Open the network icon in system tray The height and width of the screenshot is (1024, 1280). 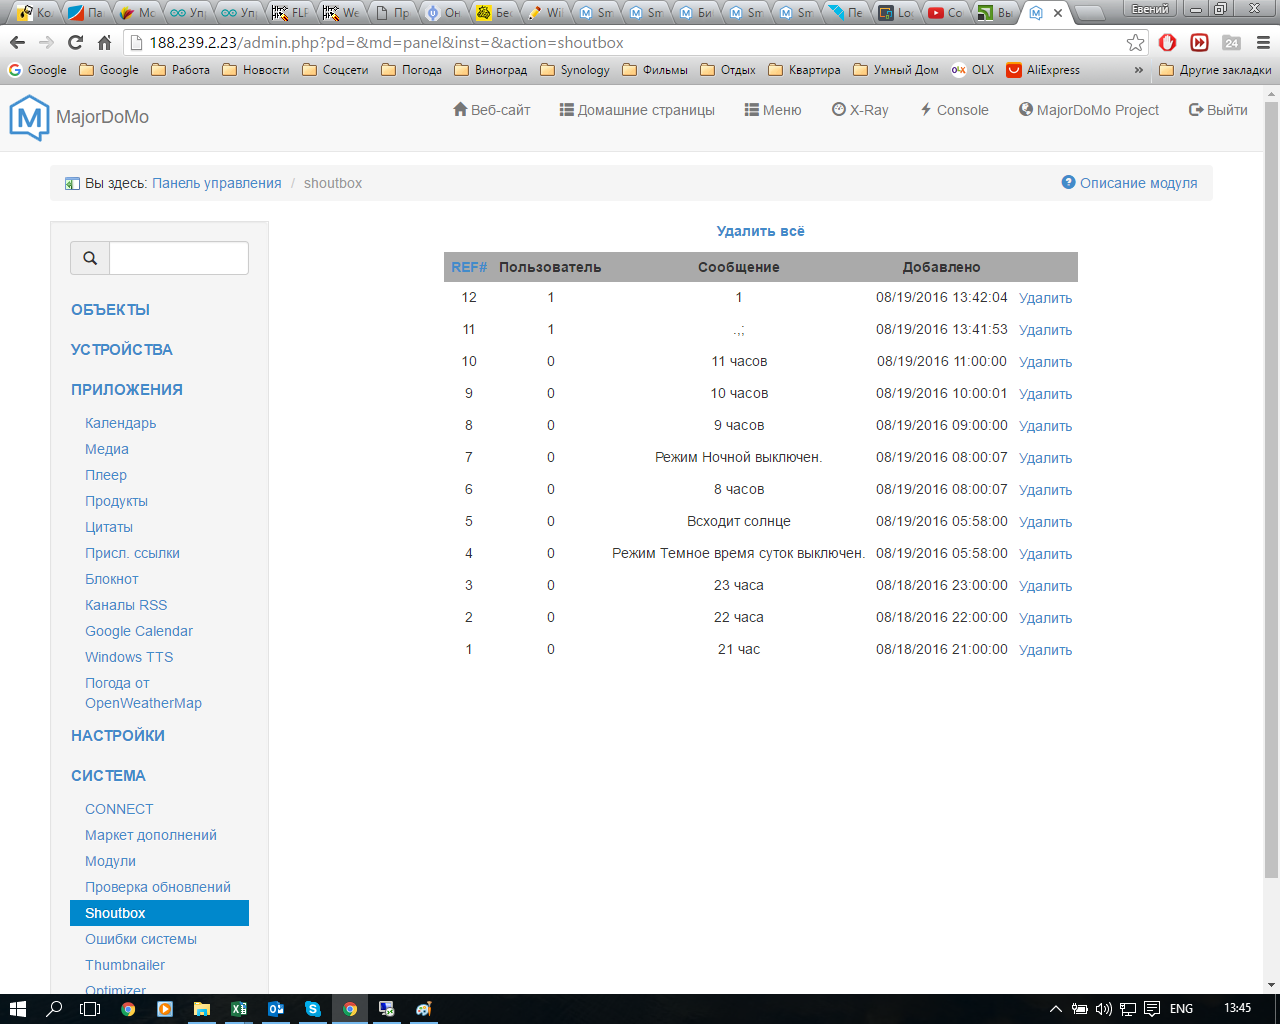coord(1127,1009)
